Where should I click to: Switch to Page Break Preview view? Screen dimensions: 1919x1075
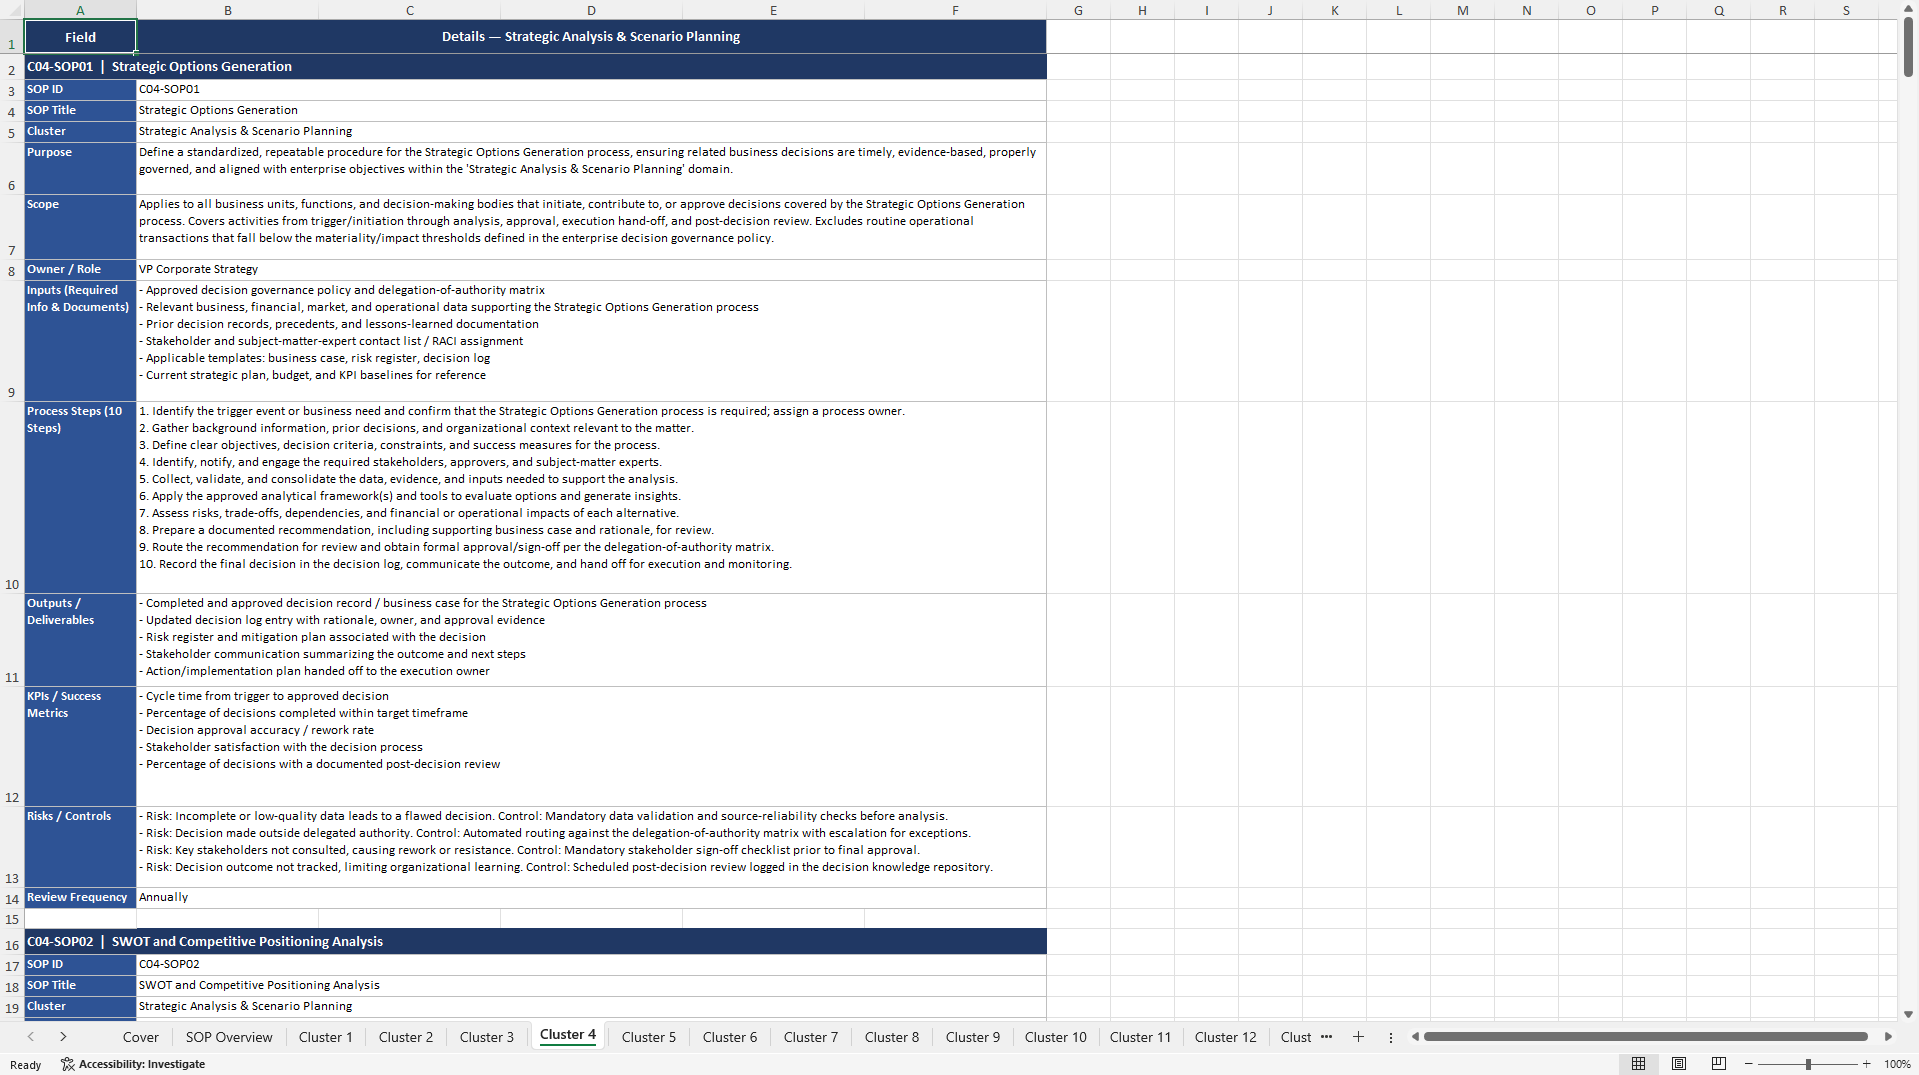click(1719, 1064)
